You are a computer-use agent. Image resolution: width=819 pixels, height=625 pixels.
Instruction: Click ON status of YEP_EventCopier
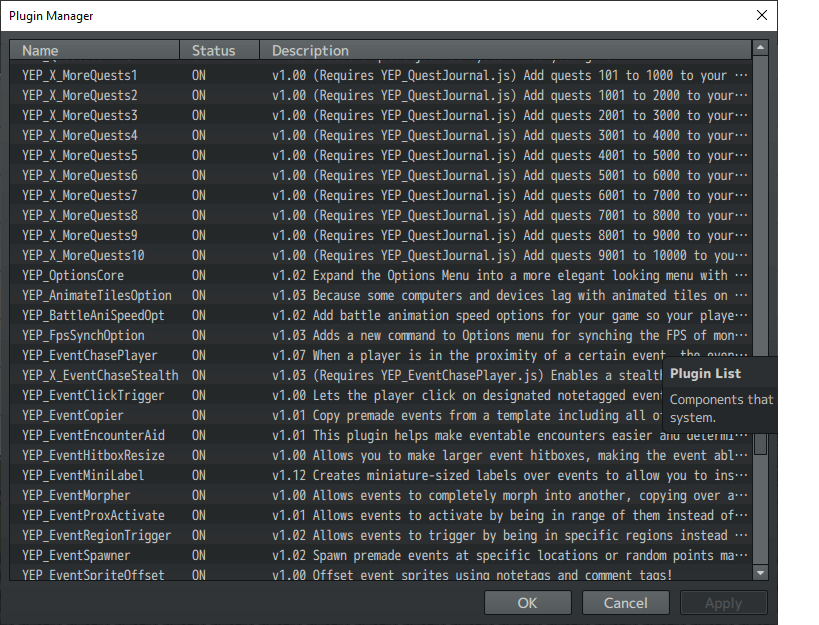click(x=198, y=415)
